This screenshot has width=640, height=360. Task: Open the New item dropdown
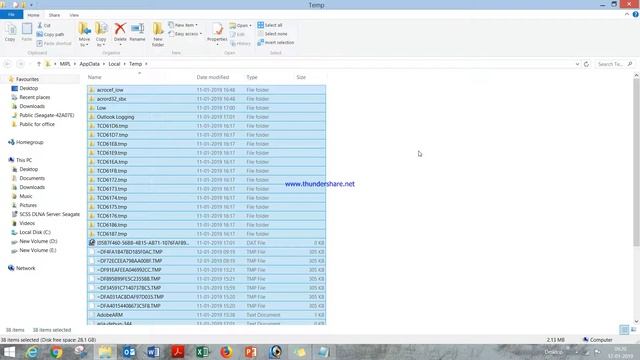click(183, 25)
